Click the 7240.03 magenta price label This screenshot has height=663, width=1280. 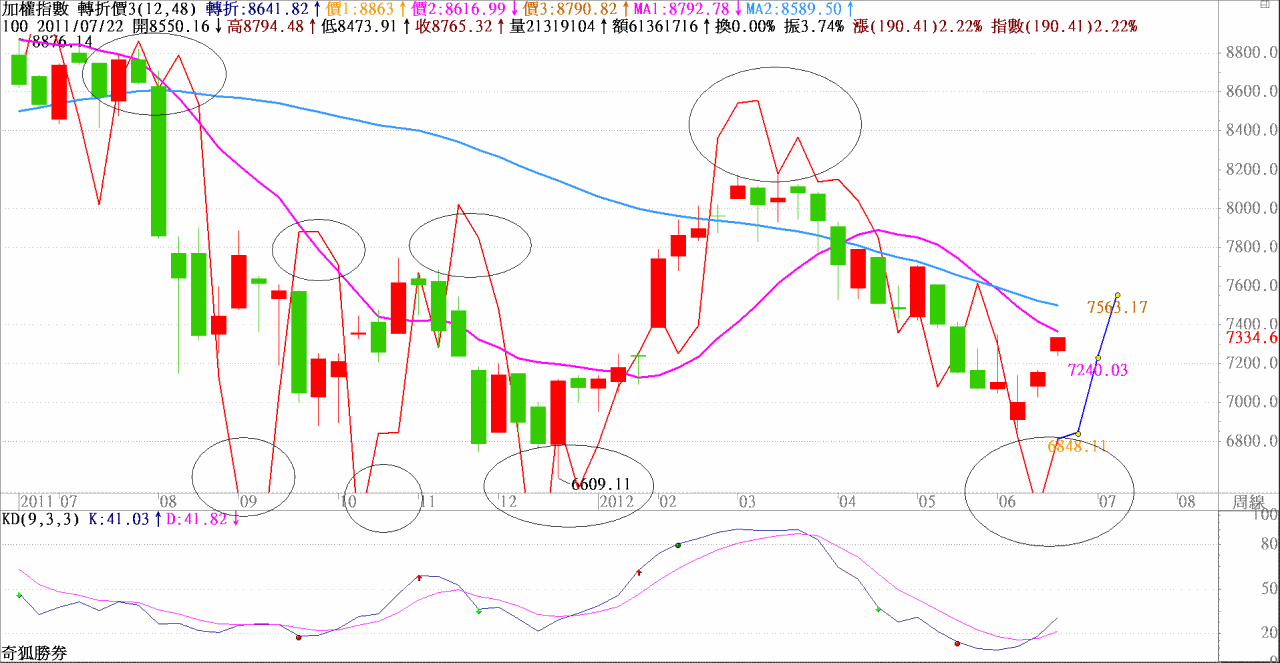click(1097, 370)
